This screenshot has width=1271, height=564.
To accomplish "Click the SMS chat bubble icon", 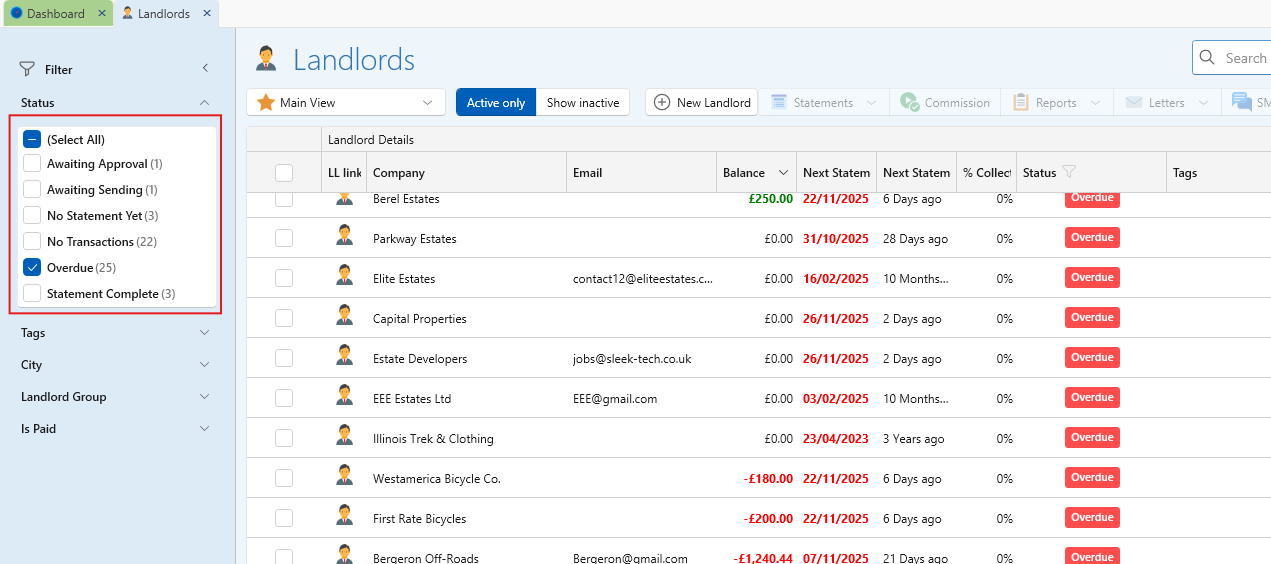I will coord(1241,102).
